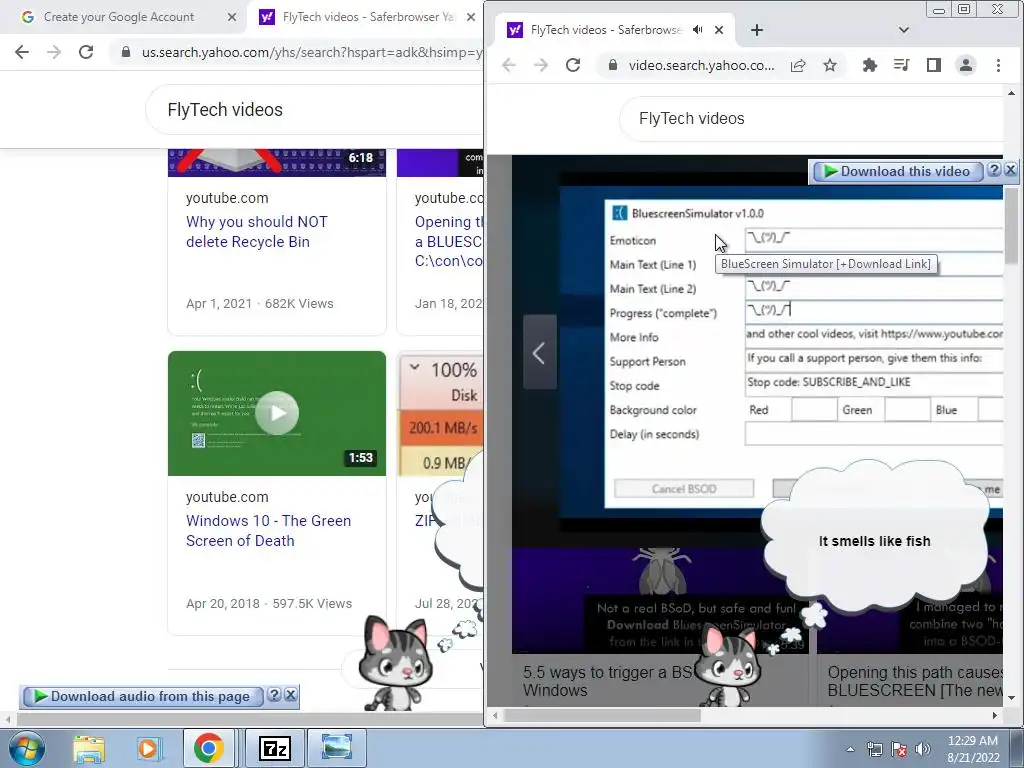
Task: Click volume speaker tray icon
Action: (923, 749)
